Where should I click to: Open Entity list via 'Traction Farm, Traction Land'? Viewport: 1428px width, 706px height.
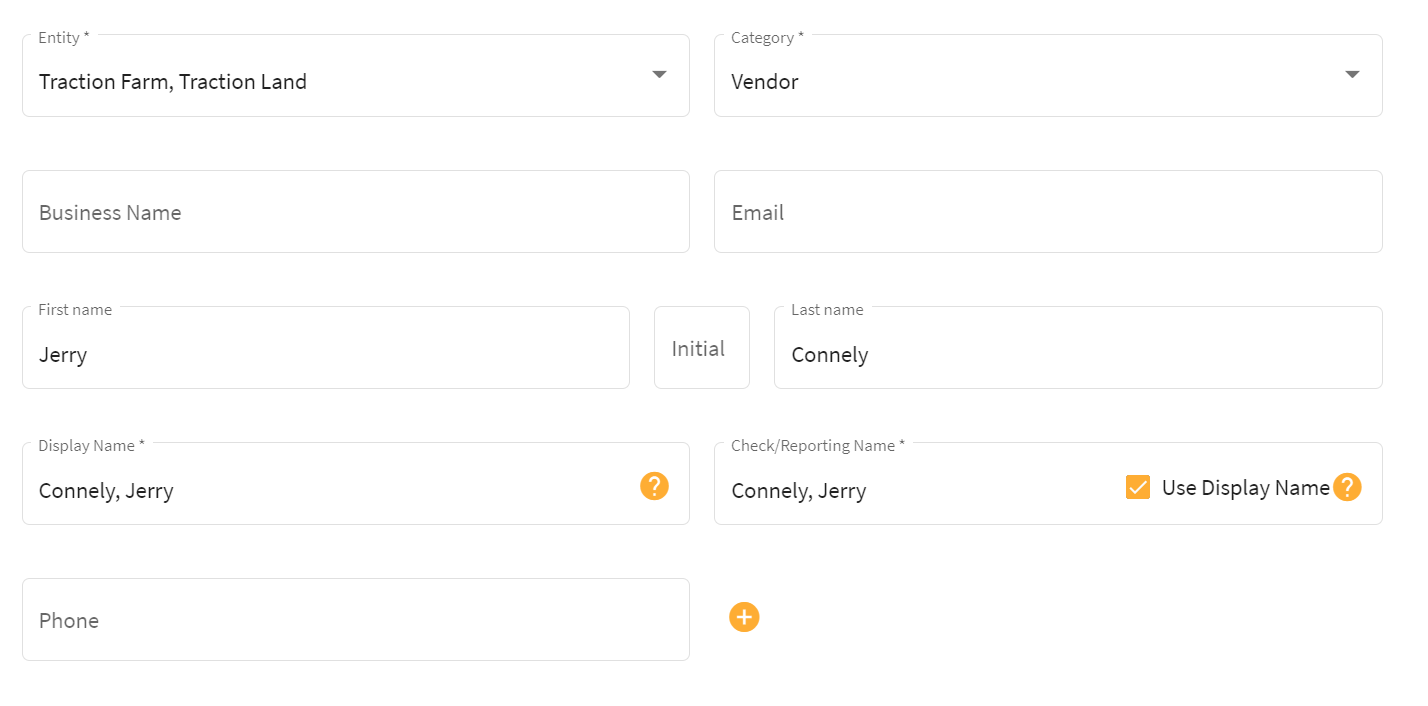pos(173,82)
